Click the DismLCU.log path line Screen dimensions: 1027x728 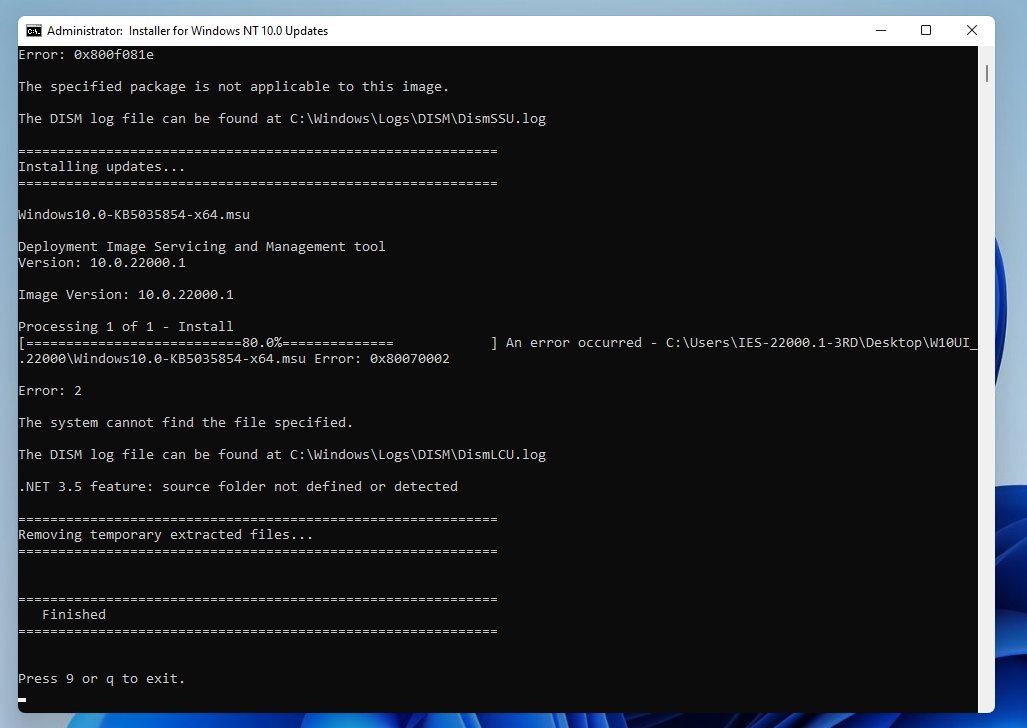[282, 455]
